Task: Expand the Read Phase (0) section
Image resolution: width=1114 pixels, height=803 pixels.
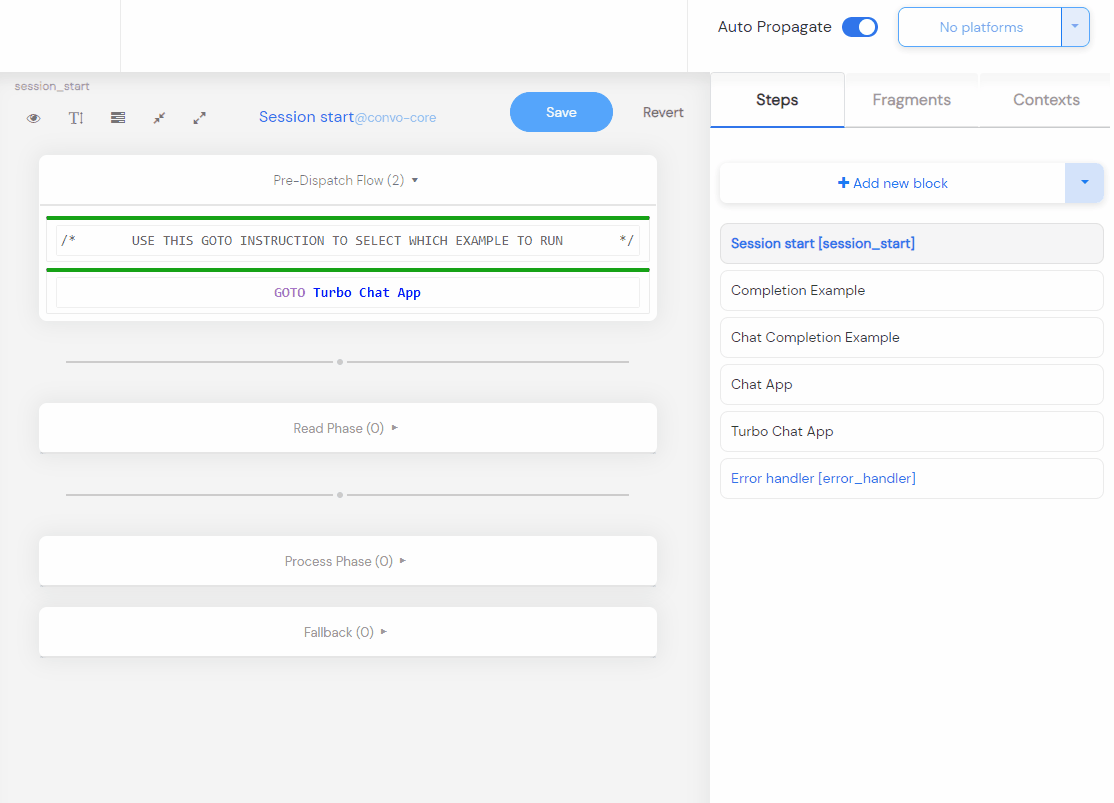Action: tap(347, 428)
